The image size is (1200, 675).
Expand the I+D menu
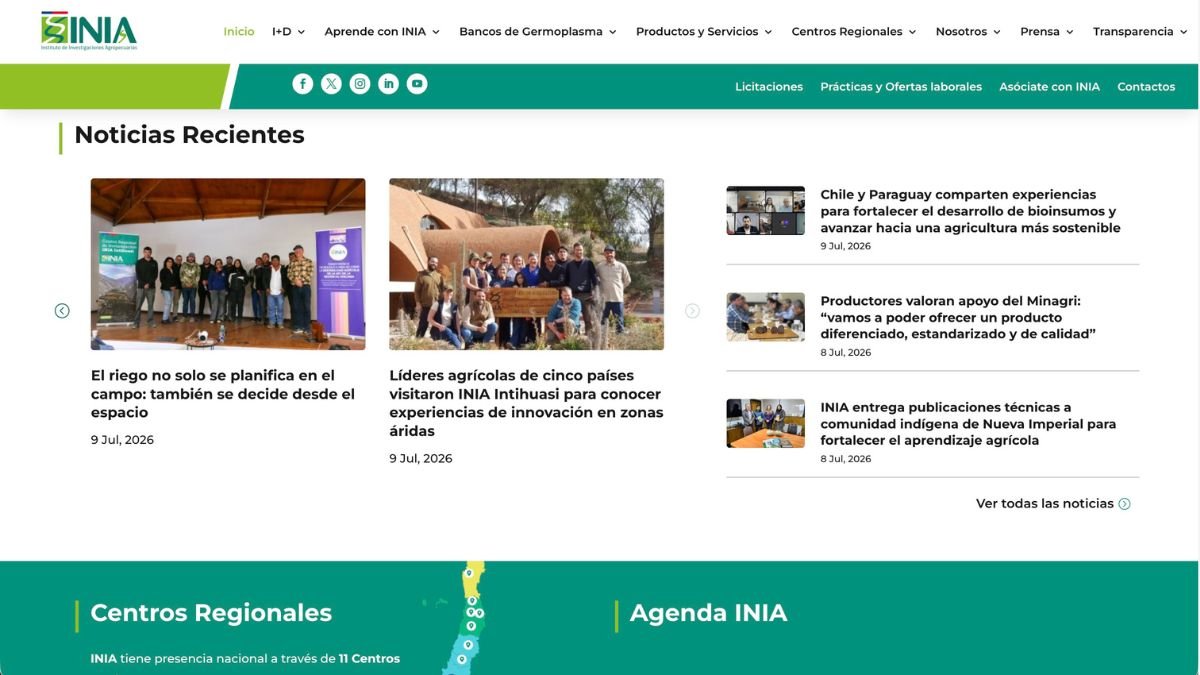tap(288, 32)
